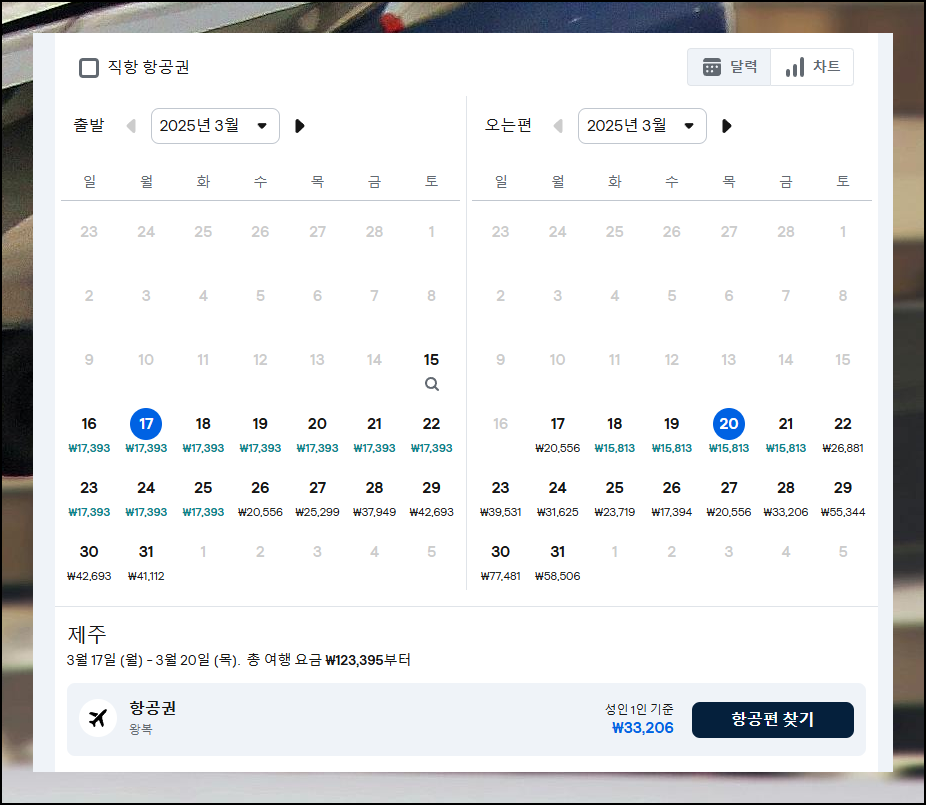Click the 제주 destination heading
The image size is (926, 805).
[x=87, y=634]
